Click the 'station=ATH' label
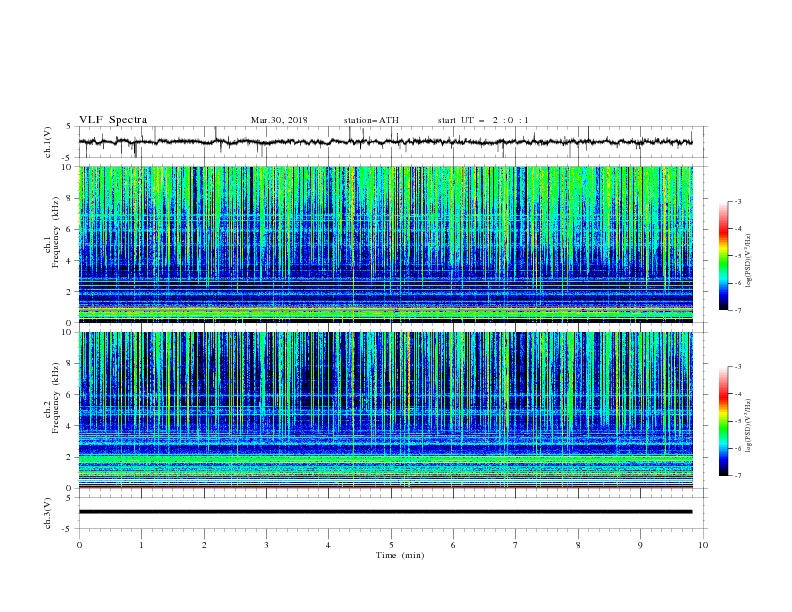792x612 pixels. tap(371, 120)
